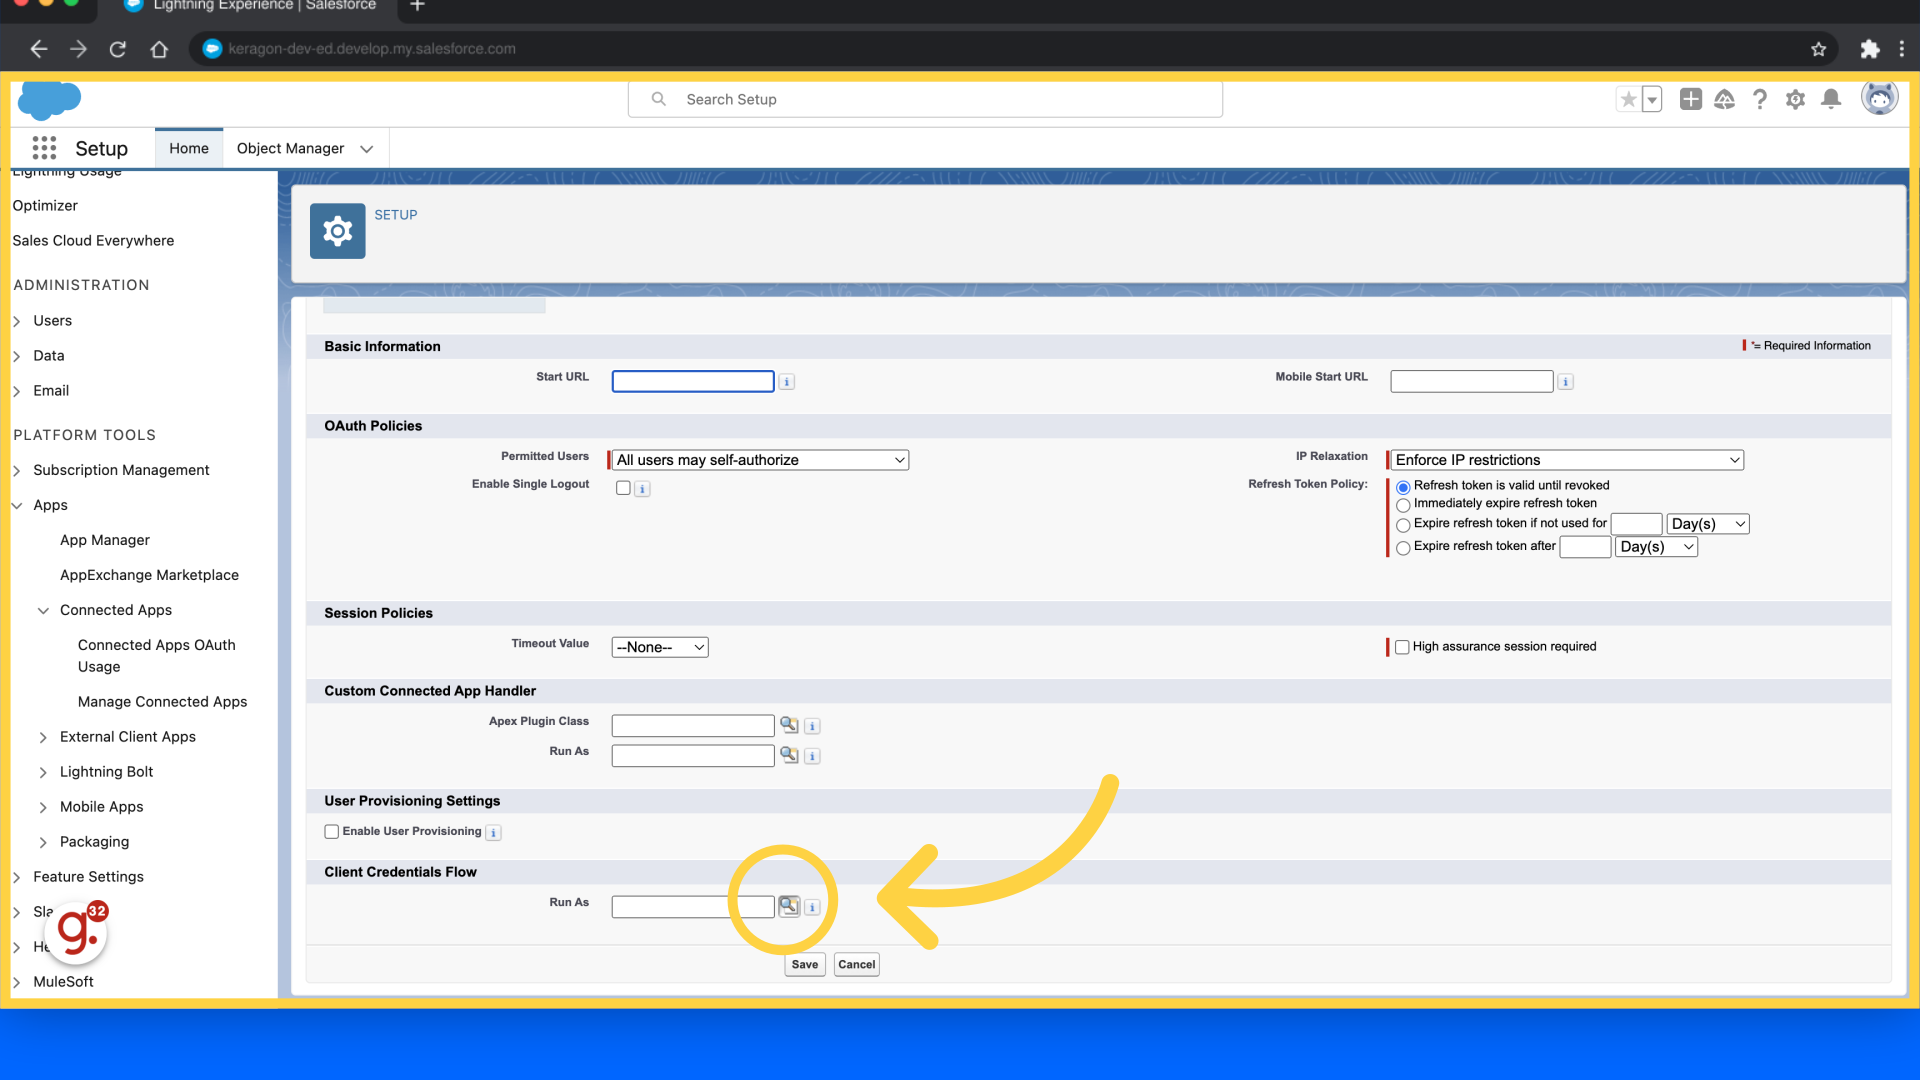Open the Apex Plugin Class lookup icon
Viewport: 1920px width, 1080px height.
[x=789, y=725]
